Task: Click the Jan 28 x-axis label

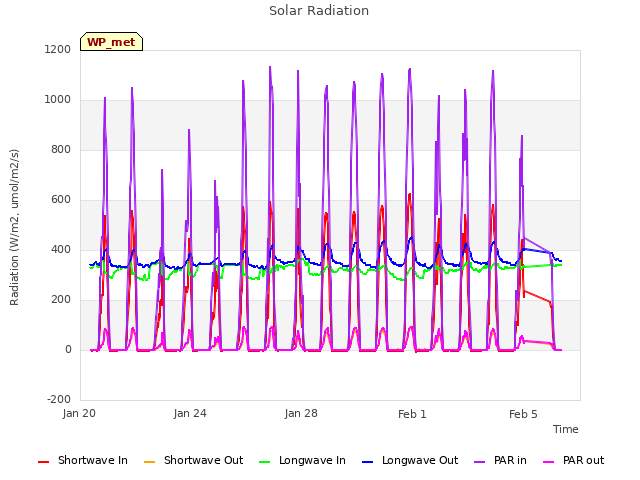Action: click(x=301, y=413)
